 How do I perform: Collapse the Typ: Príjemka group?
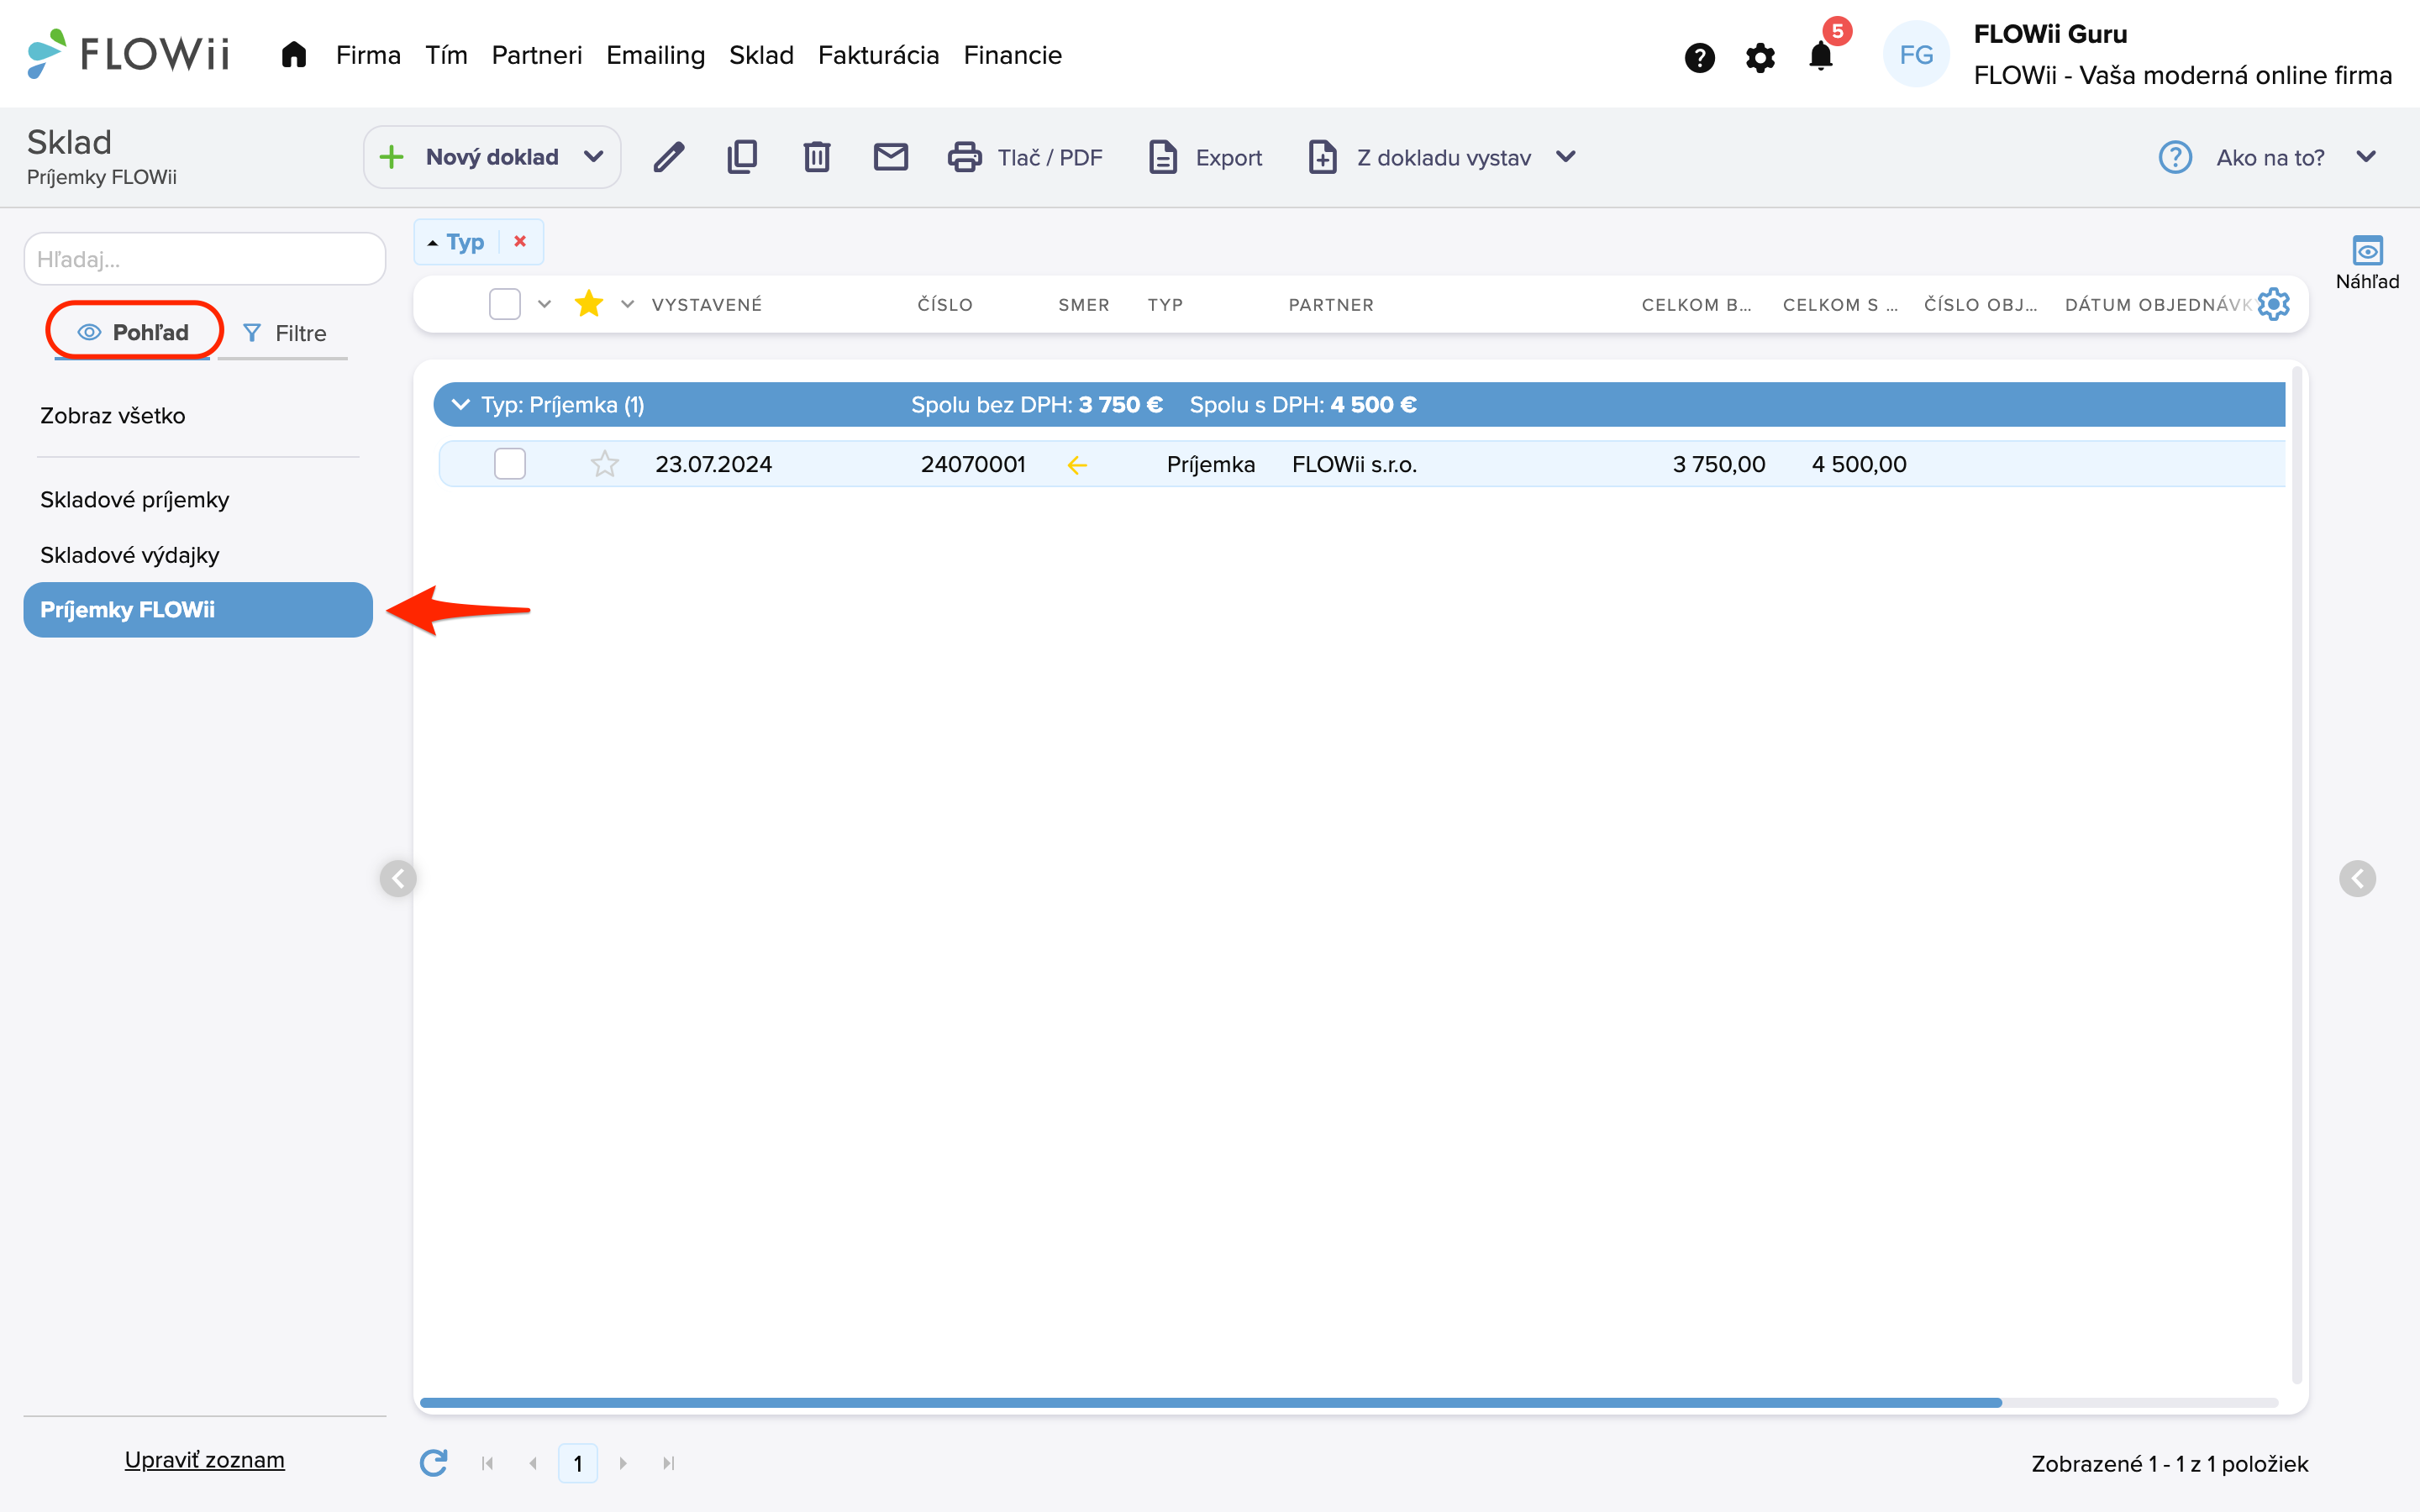pyautogui.click(x=461, y=404)
